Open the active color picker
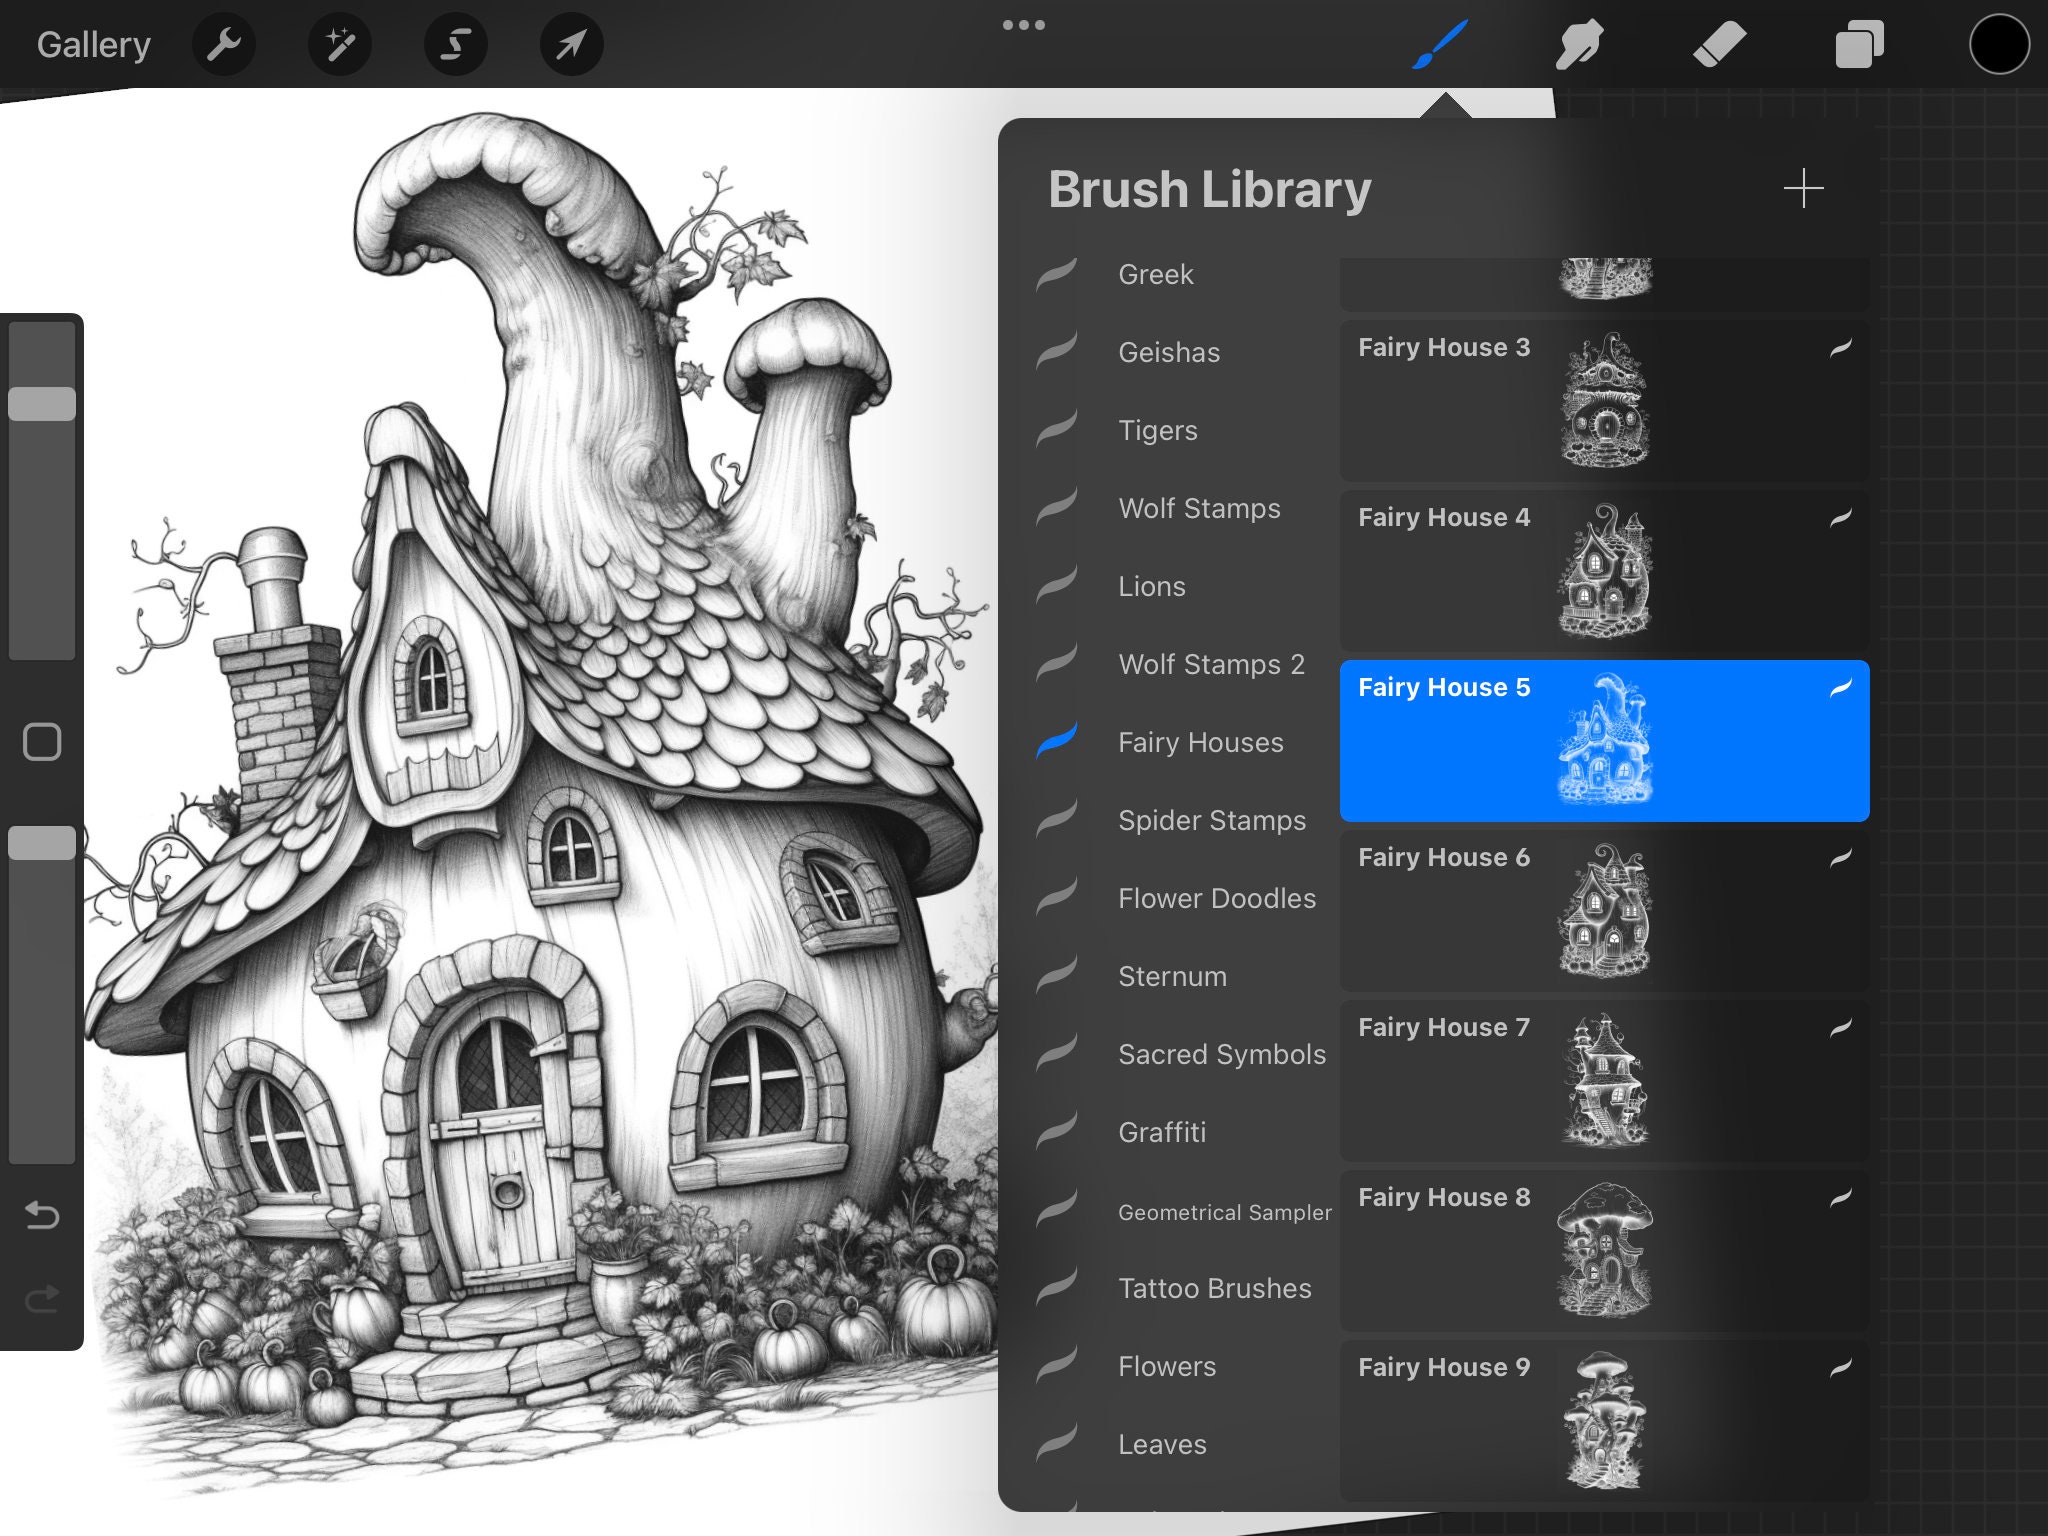This screenshot has height=1536, width=2048. 1999,44
